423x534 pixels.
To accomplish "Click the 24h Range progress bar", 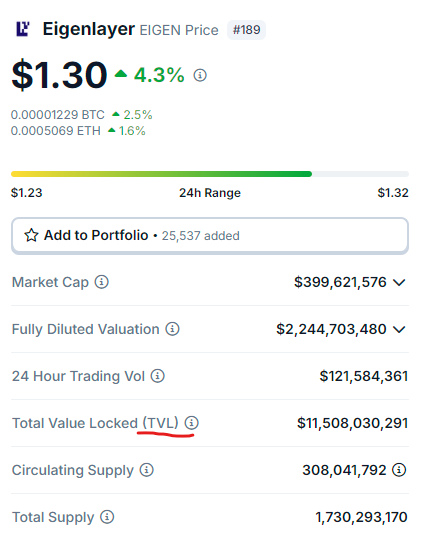I will [210, 174].
